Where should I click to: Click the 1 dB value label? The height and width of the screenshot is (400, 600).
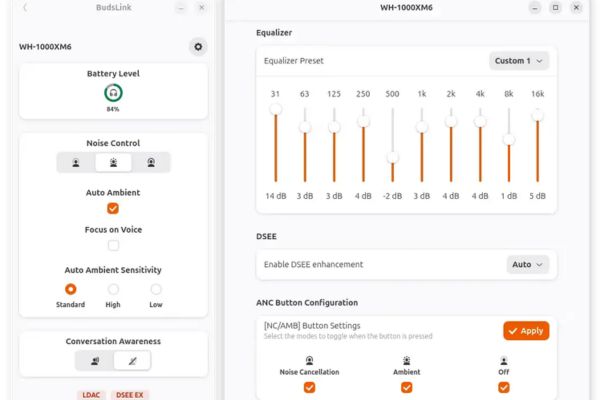509,196
